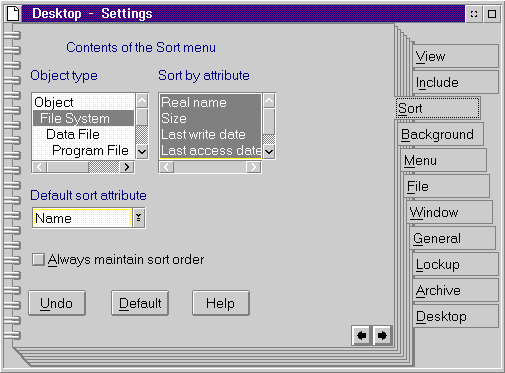Open the Background tab
505x373 pixels.
[441, 134]
